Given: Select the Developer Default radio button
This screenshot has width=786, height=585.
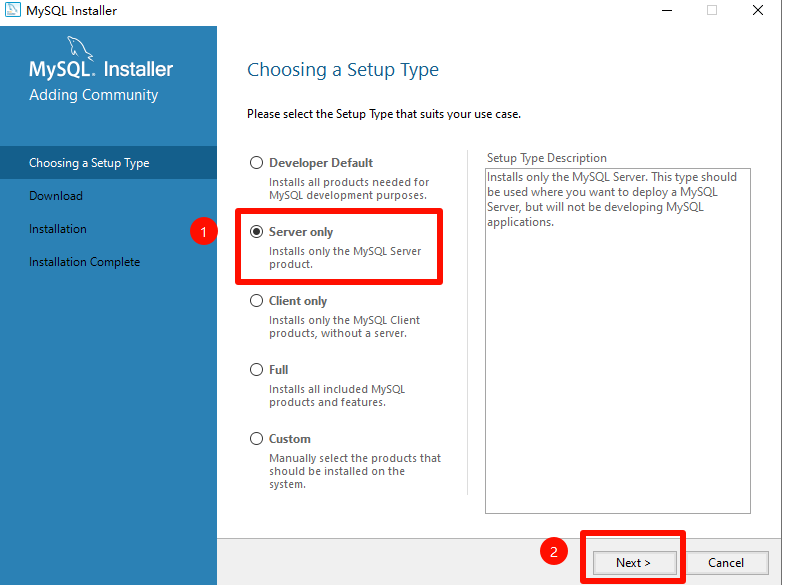Looking at the screenshot, I should pyautogui.click(x=256, y=163).
